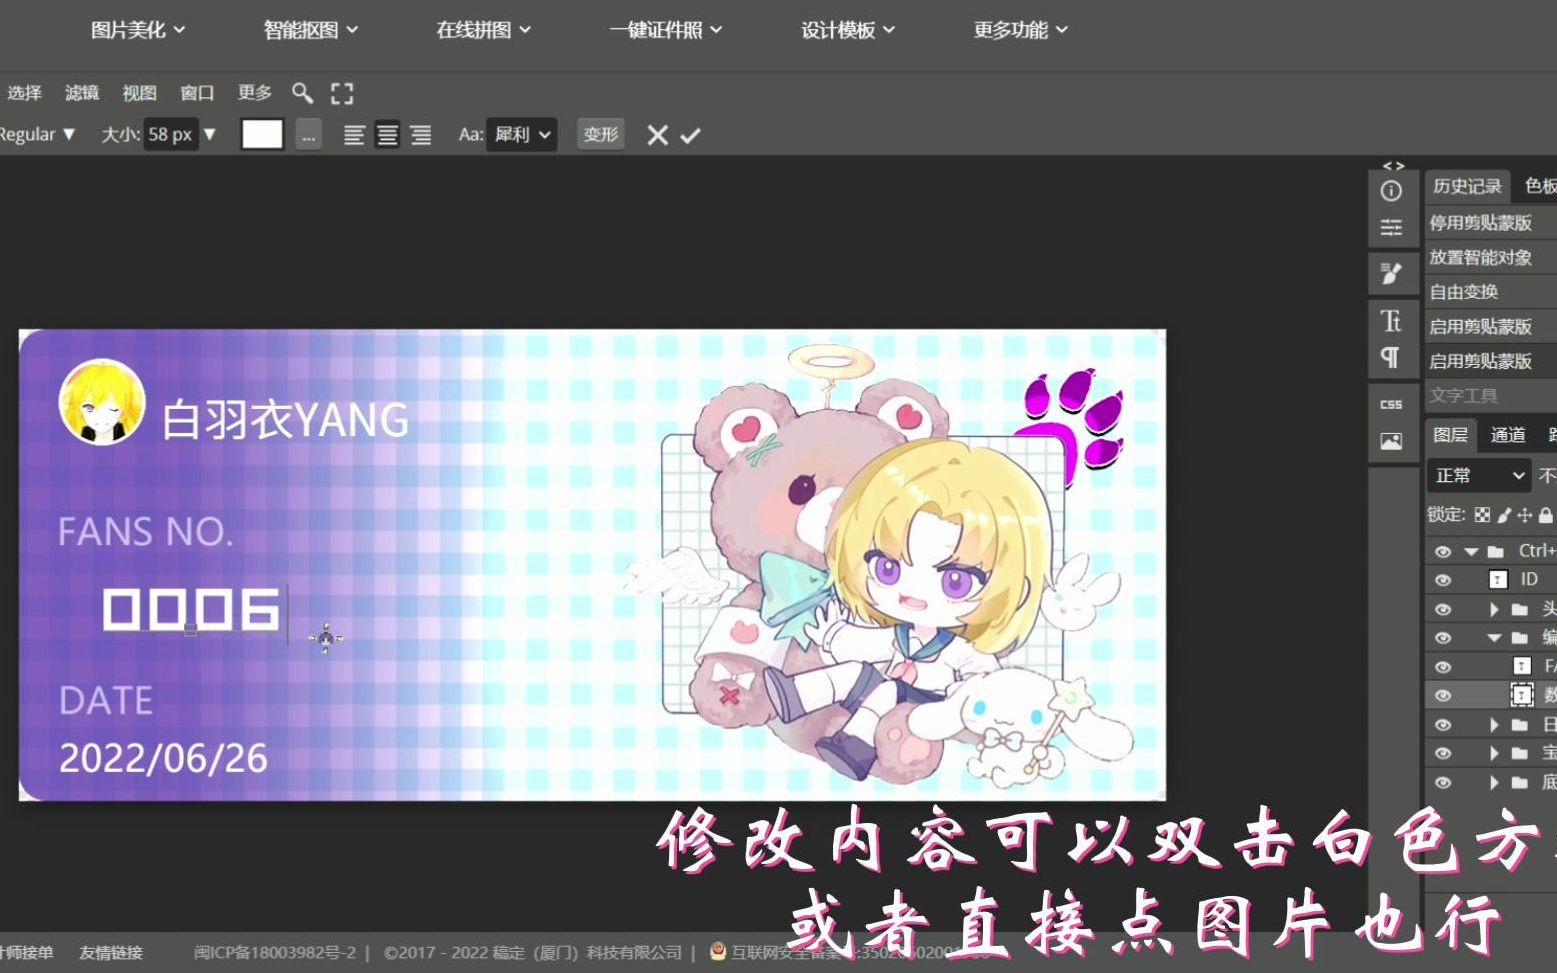This screenshot has width=1557, height=973.
Task: Hide the bottom-most layer group
Action: tap(1443, 782)
